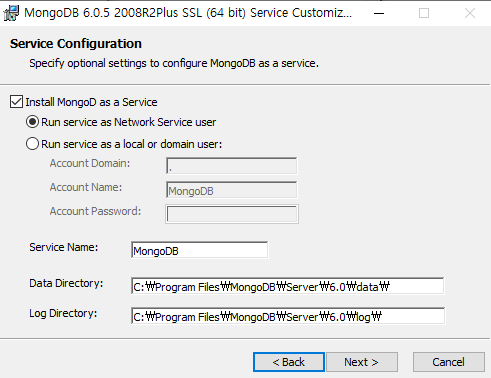Click the Service Name label
This screenshot has width=491, height=378.
pos(64,247)
